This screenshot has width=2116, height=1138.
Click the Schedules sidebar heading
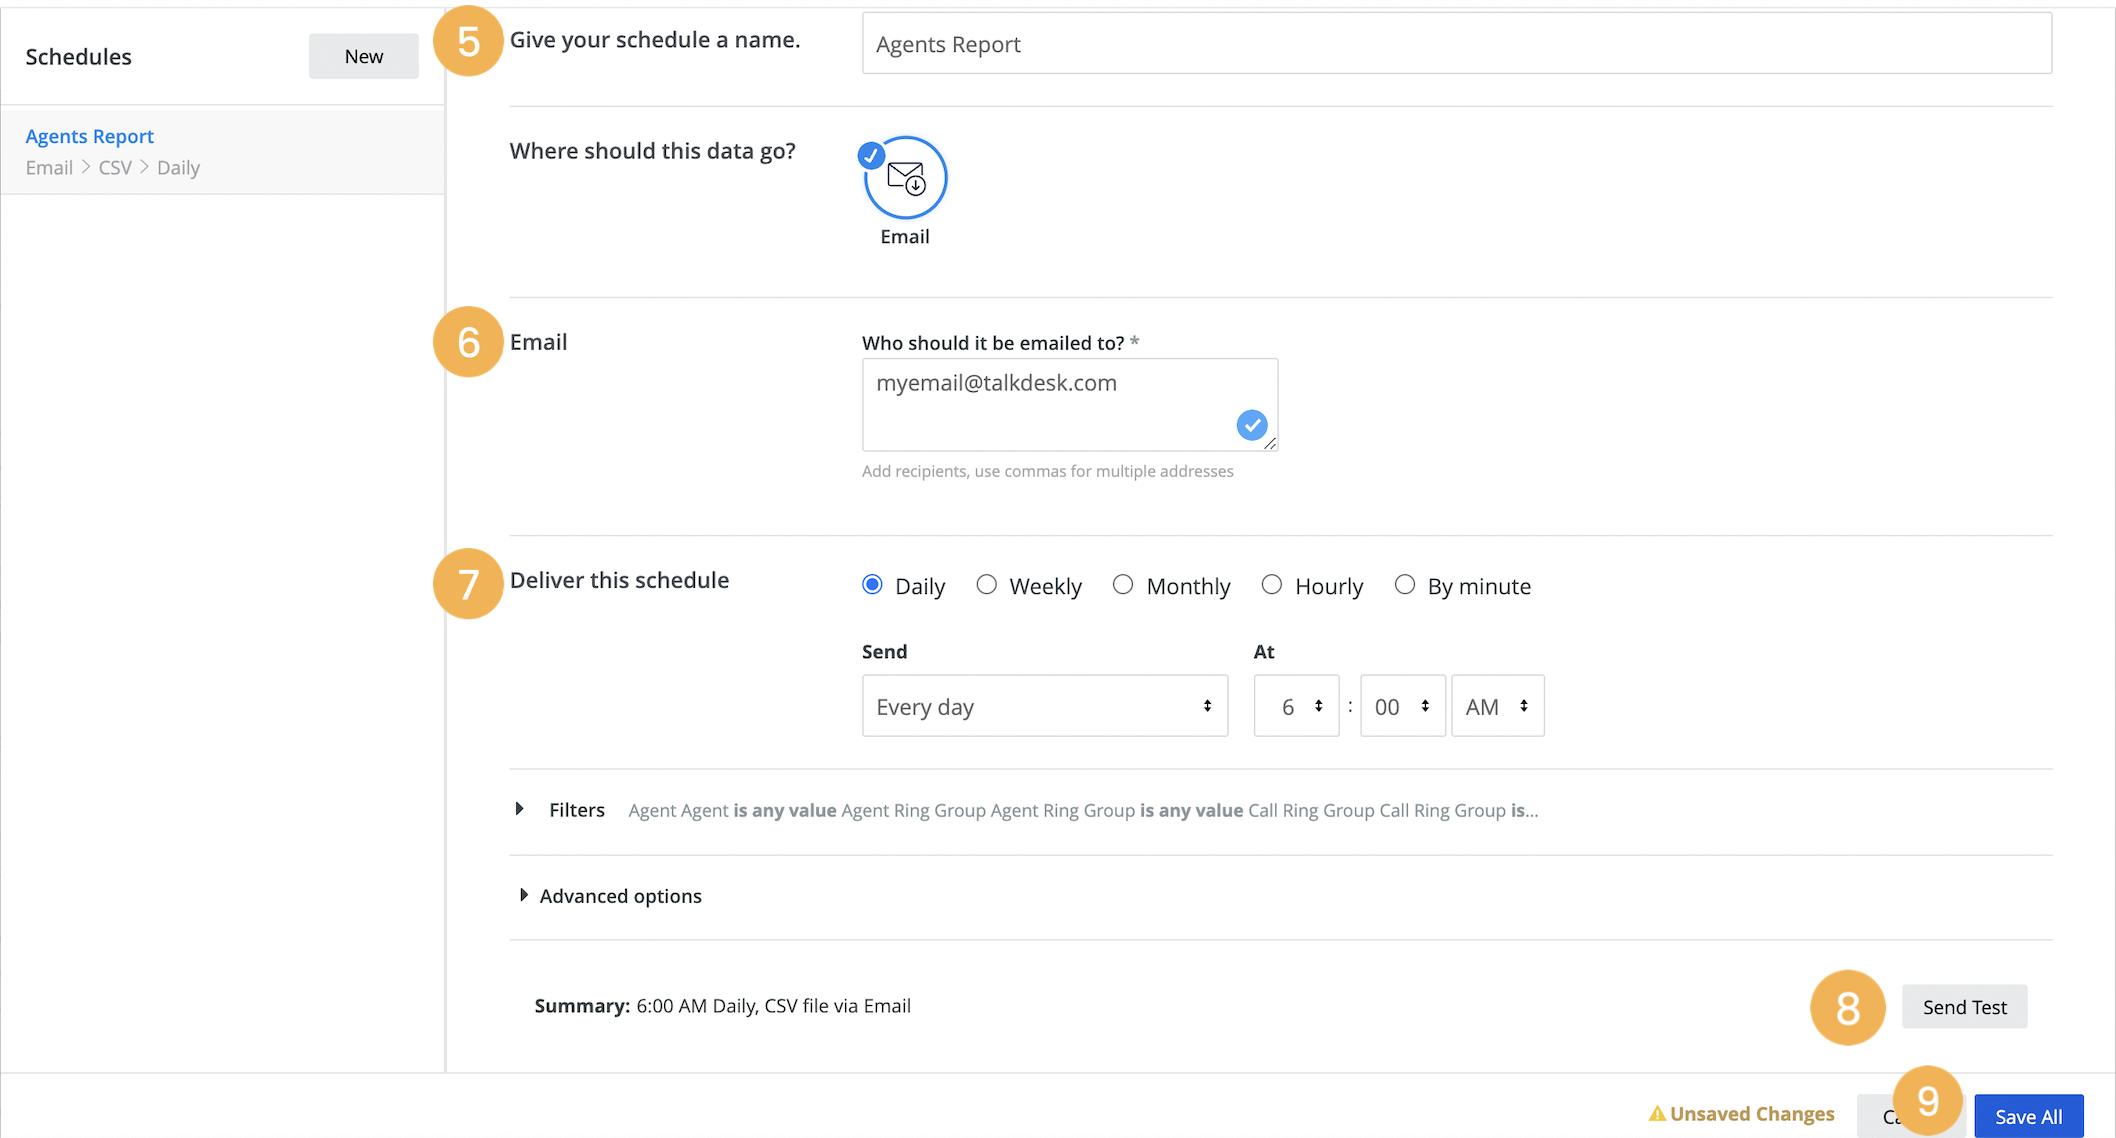pyautogui.click(x=78, y=57)
